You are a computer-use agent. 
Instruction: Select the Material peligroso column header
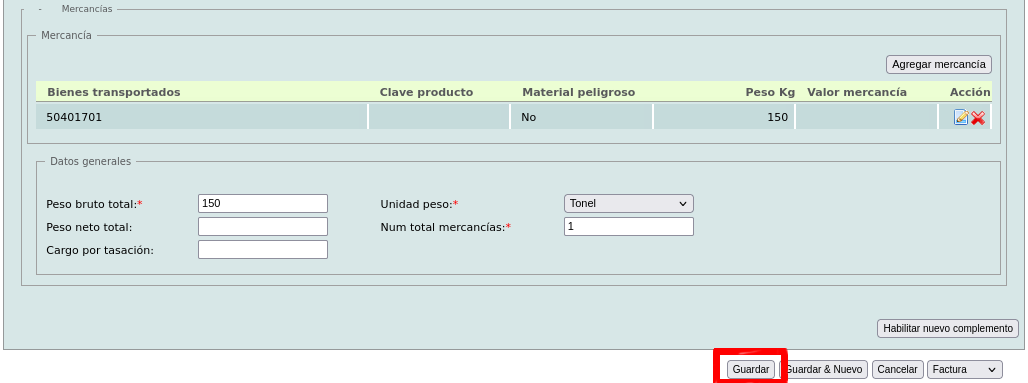click(x=578, y=92)
